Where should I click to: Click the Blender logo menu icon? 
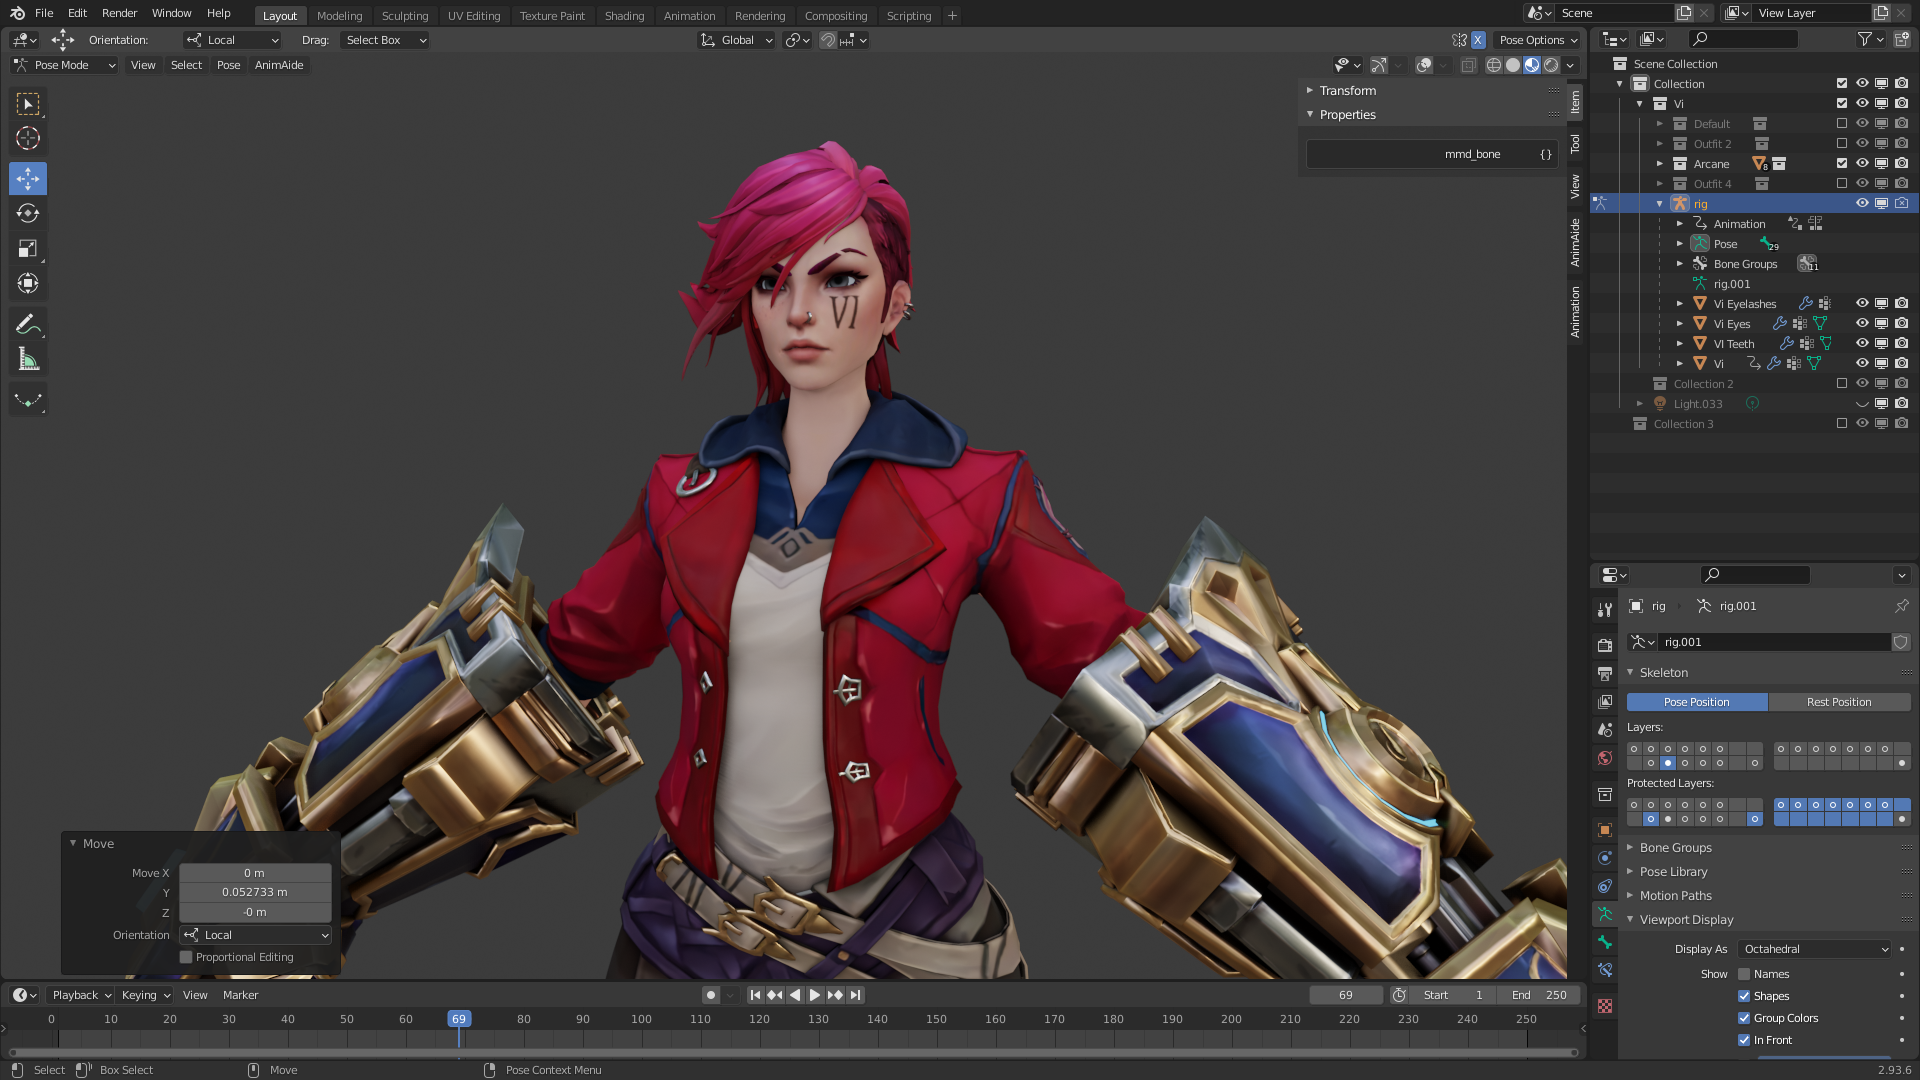(17, 13)
